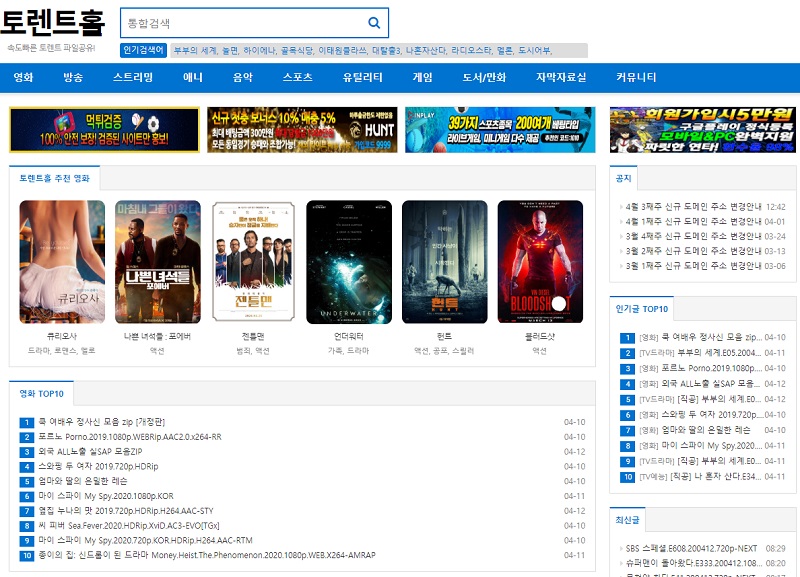Open the 헌트 movie poster

click(x=444, y=262)
